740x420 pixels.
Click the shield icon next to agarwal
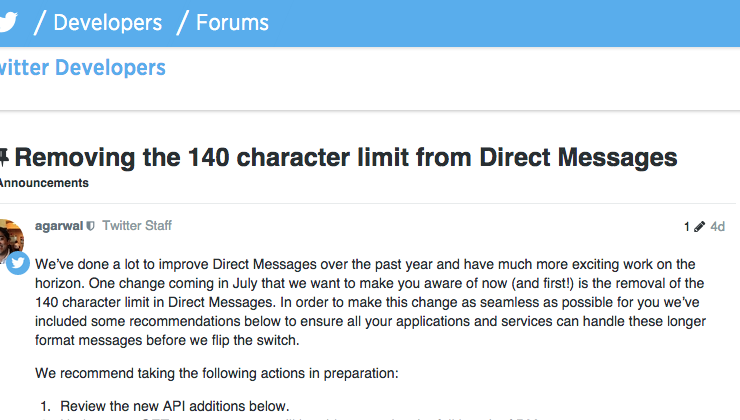pyautogui.click(x=91, y=227)
